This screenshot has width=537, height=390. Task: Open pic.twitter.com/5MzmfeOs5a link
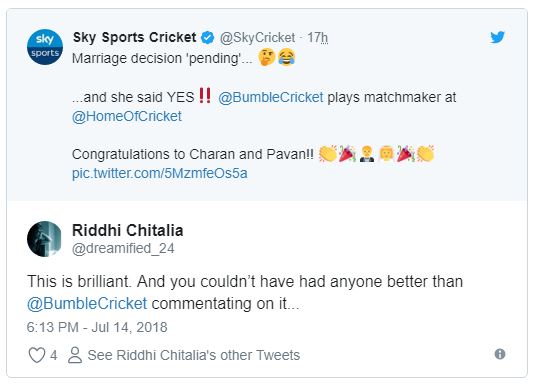[160, 173]
